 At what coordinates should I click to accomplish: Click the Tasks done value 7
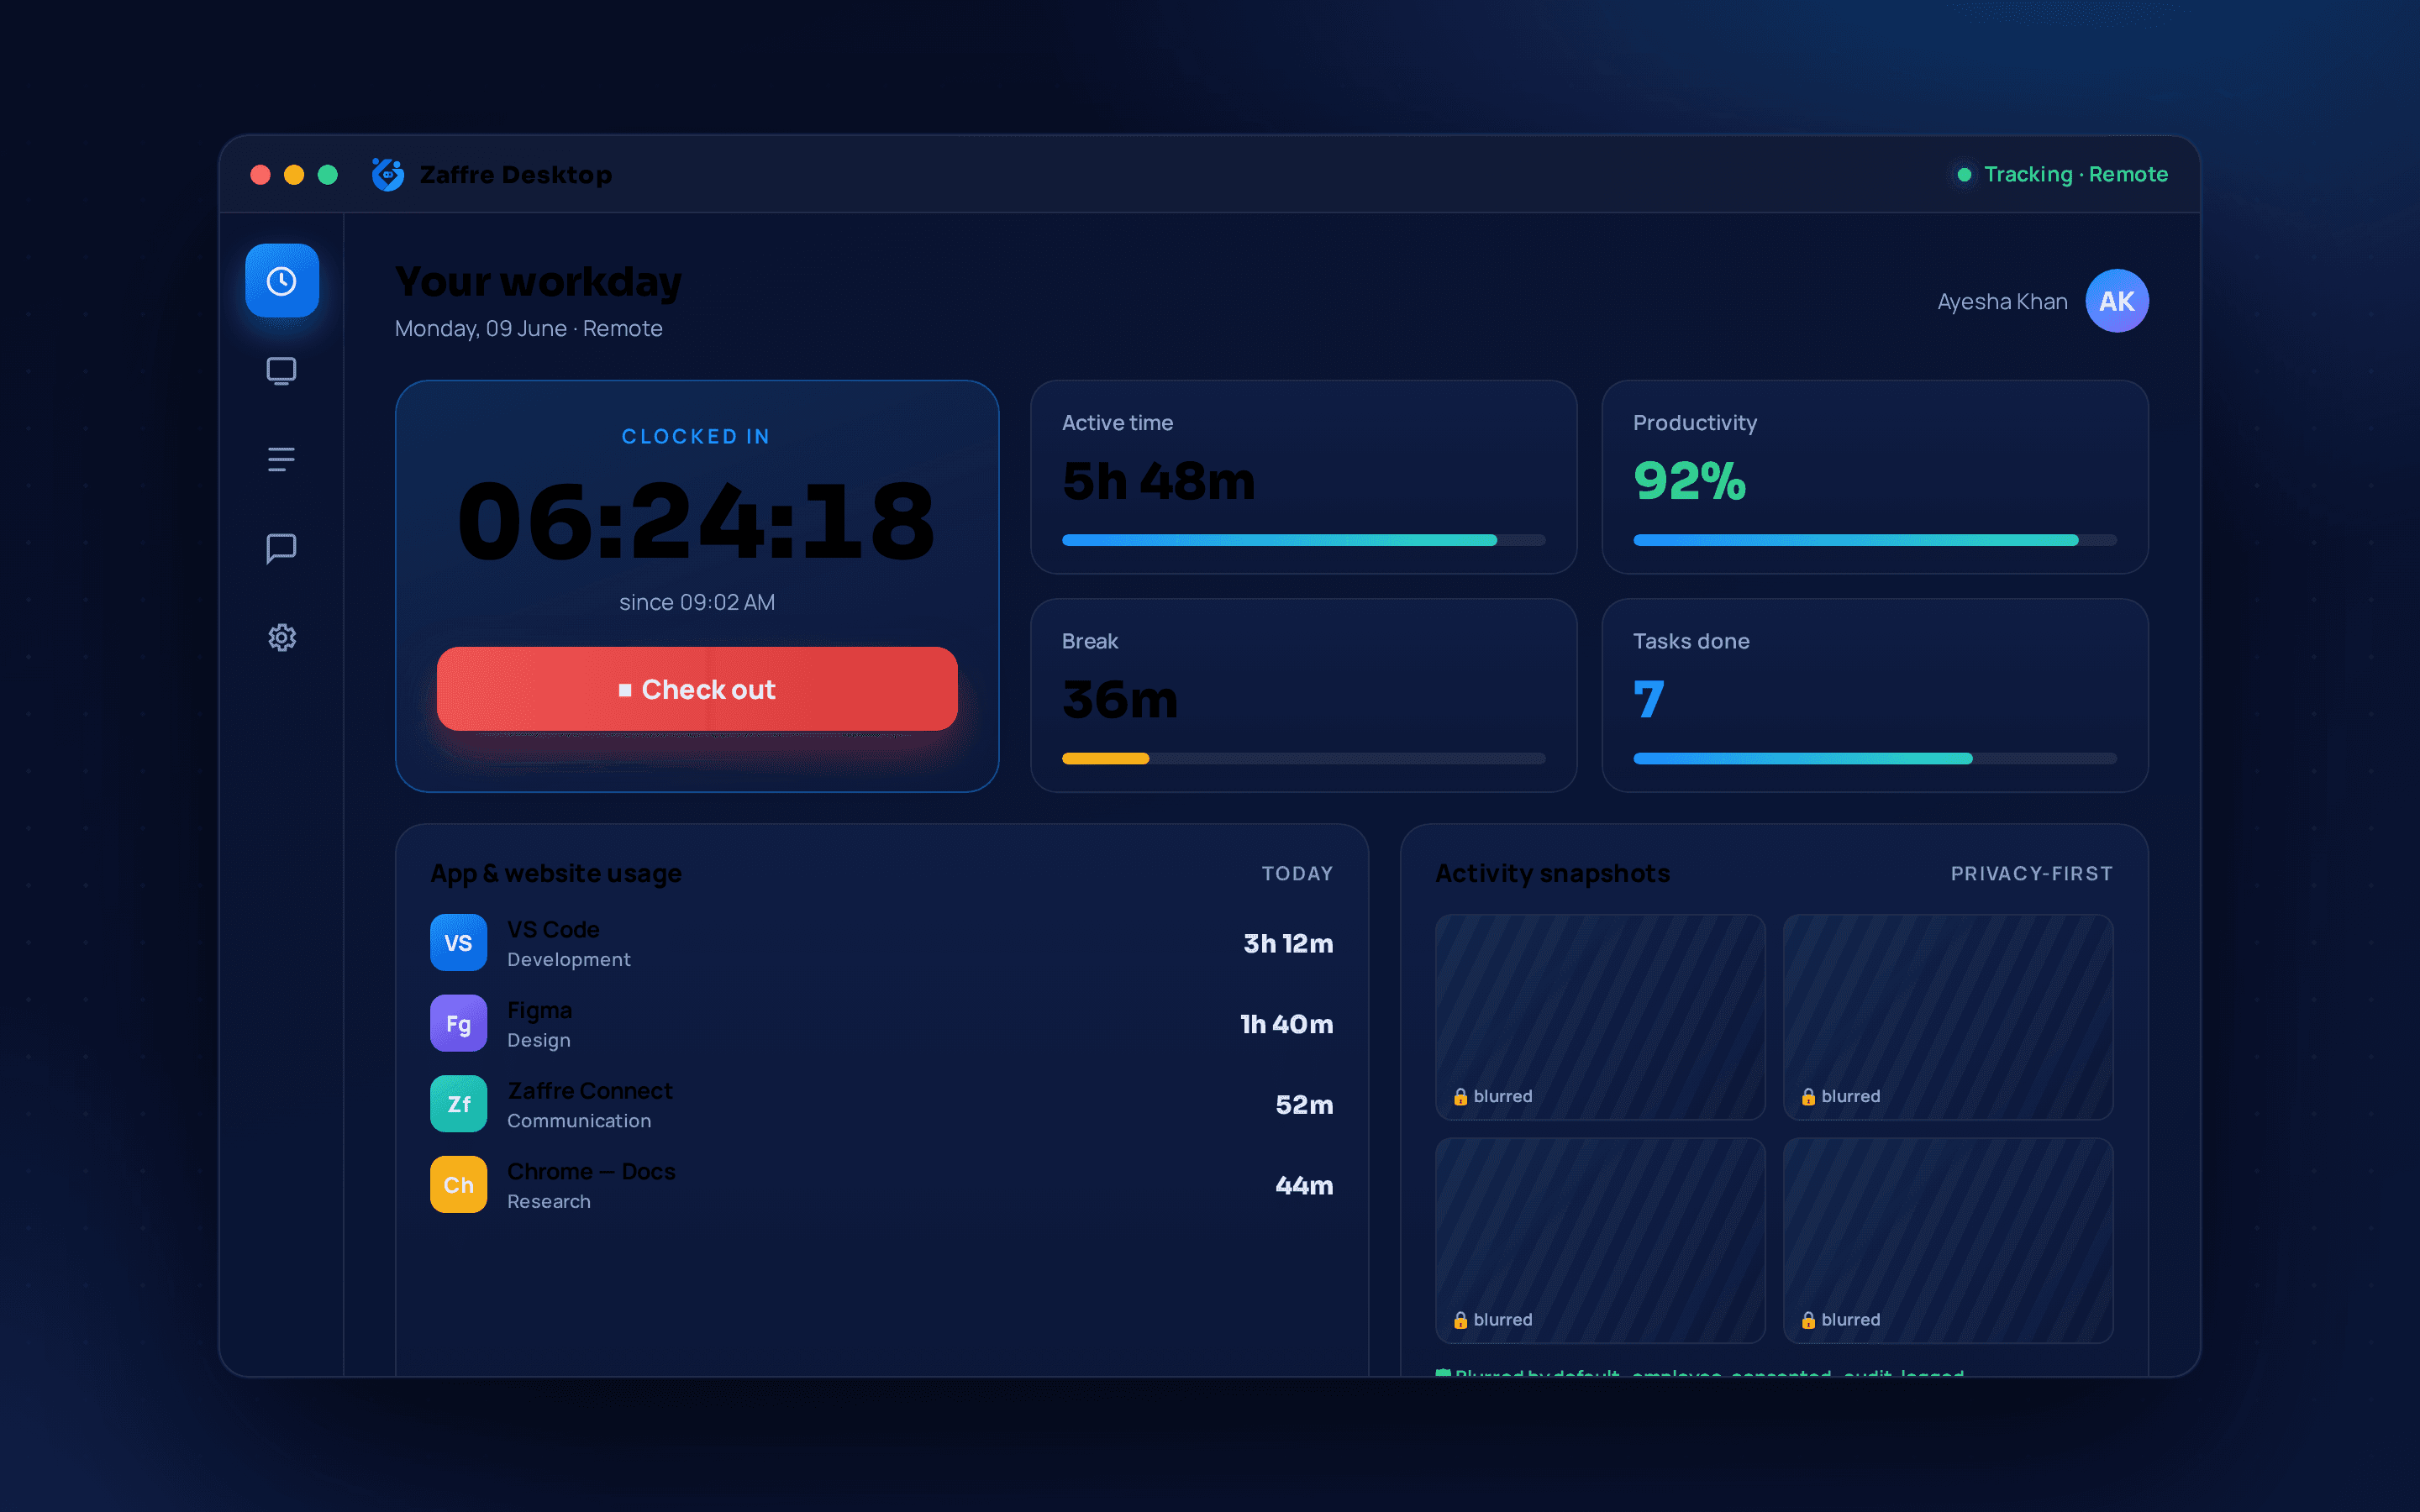point(1649,699)
